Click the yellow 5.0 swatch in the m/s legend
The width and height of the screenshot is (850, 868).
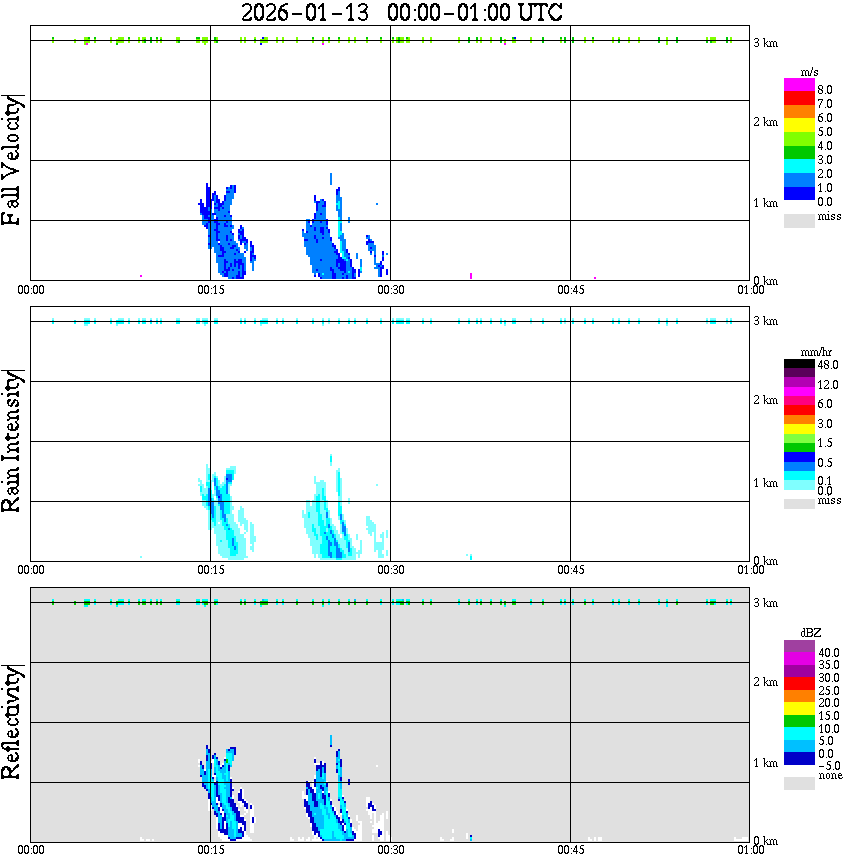coord(799,125)
